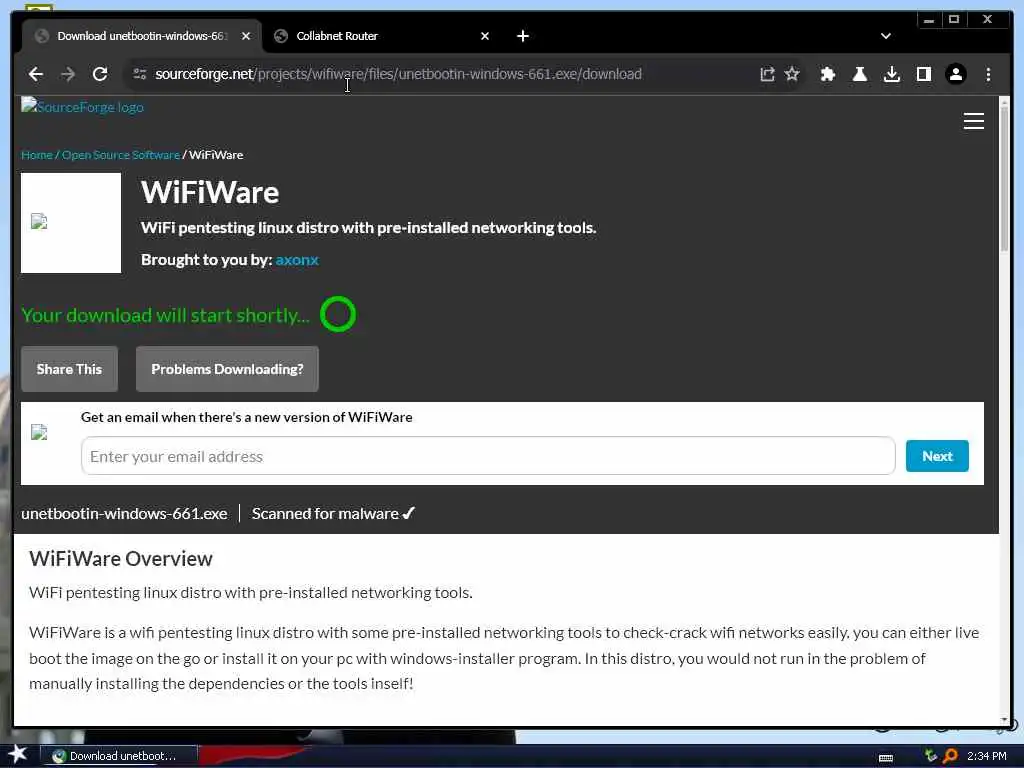Click the unetbootin-windows-661.exe file name text
This screenshot has width=1024, height=768.
point(124,514)
